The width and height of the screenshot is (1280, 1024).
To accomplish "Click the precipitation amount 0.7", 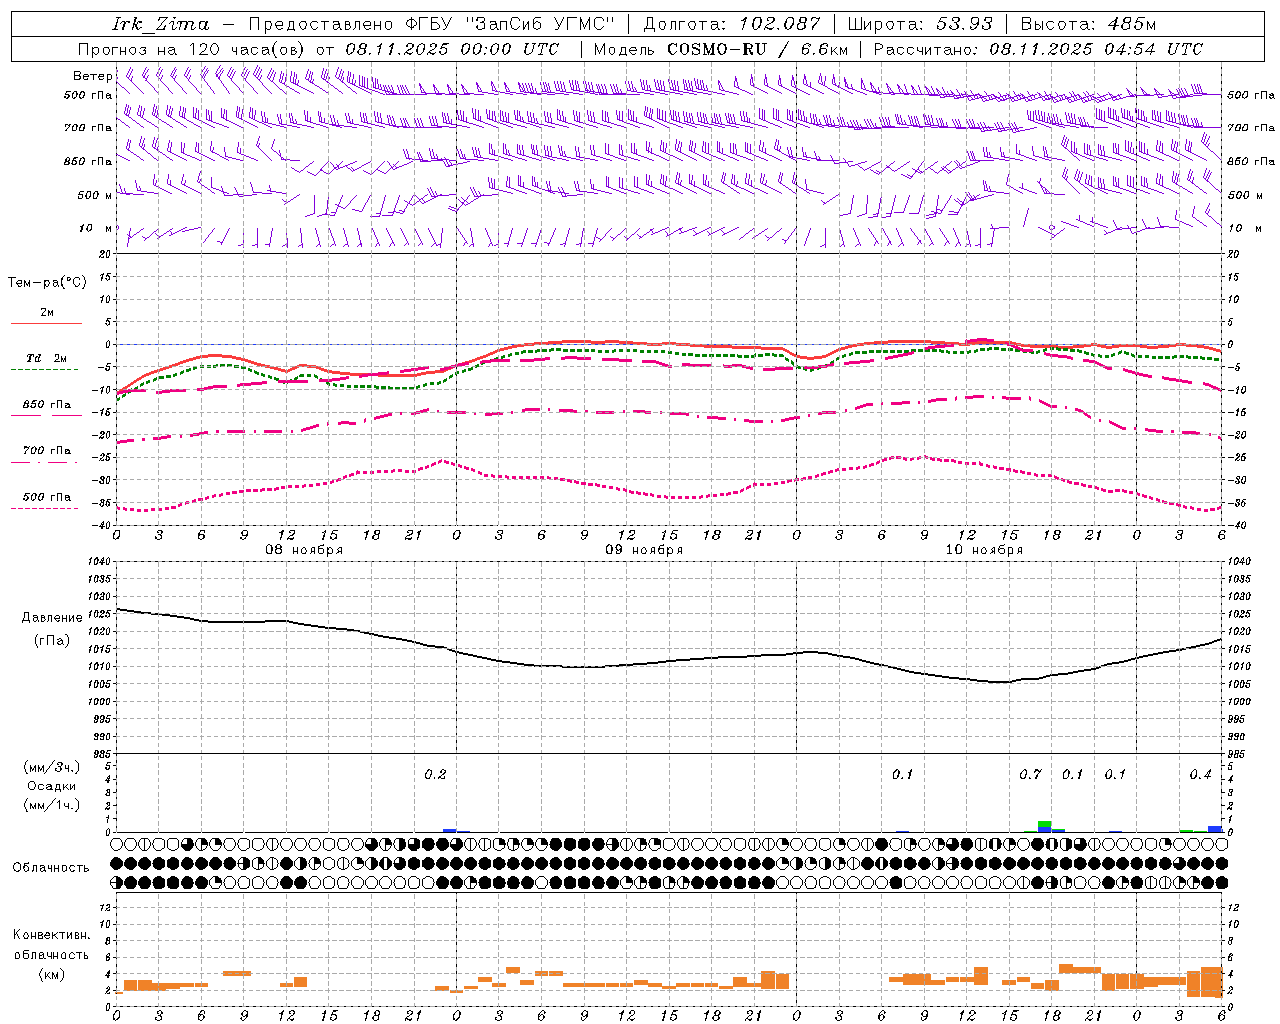I will click(x=1030, y=775).
